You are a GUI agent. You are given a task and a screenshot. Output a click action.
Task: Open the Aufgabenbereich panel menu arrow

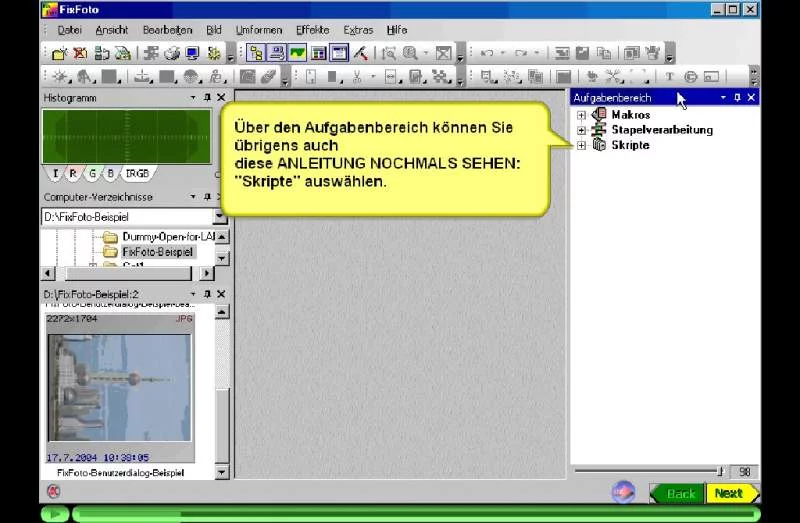[x=723, y=97]
